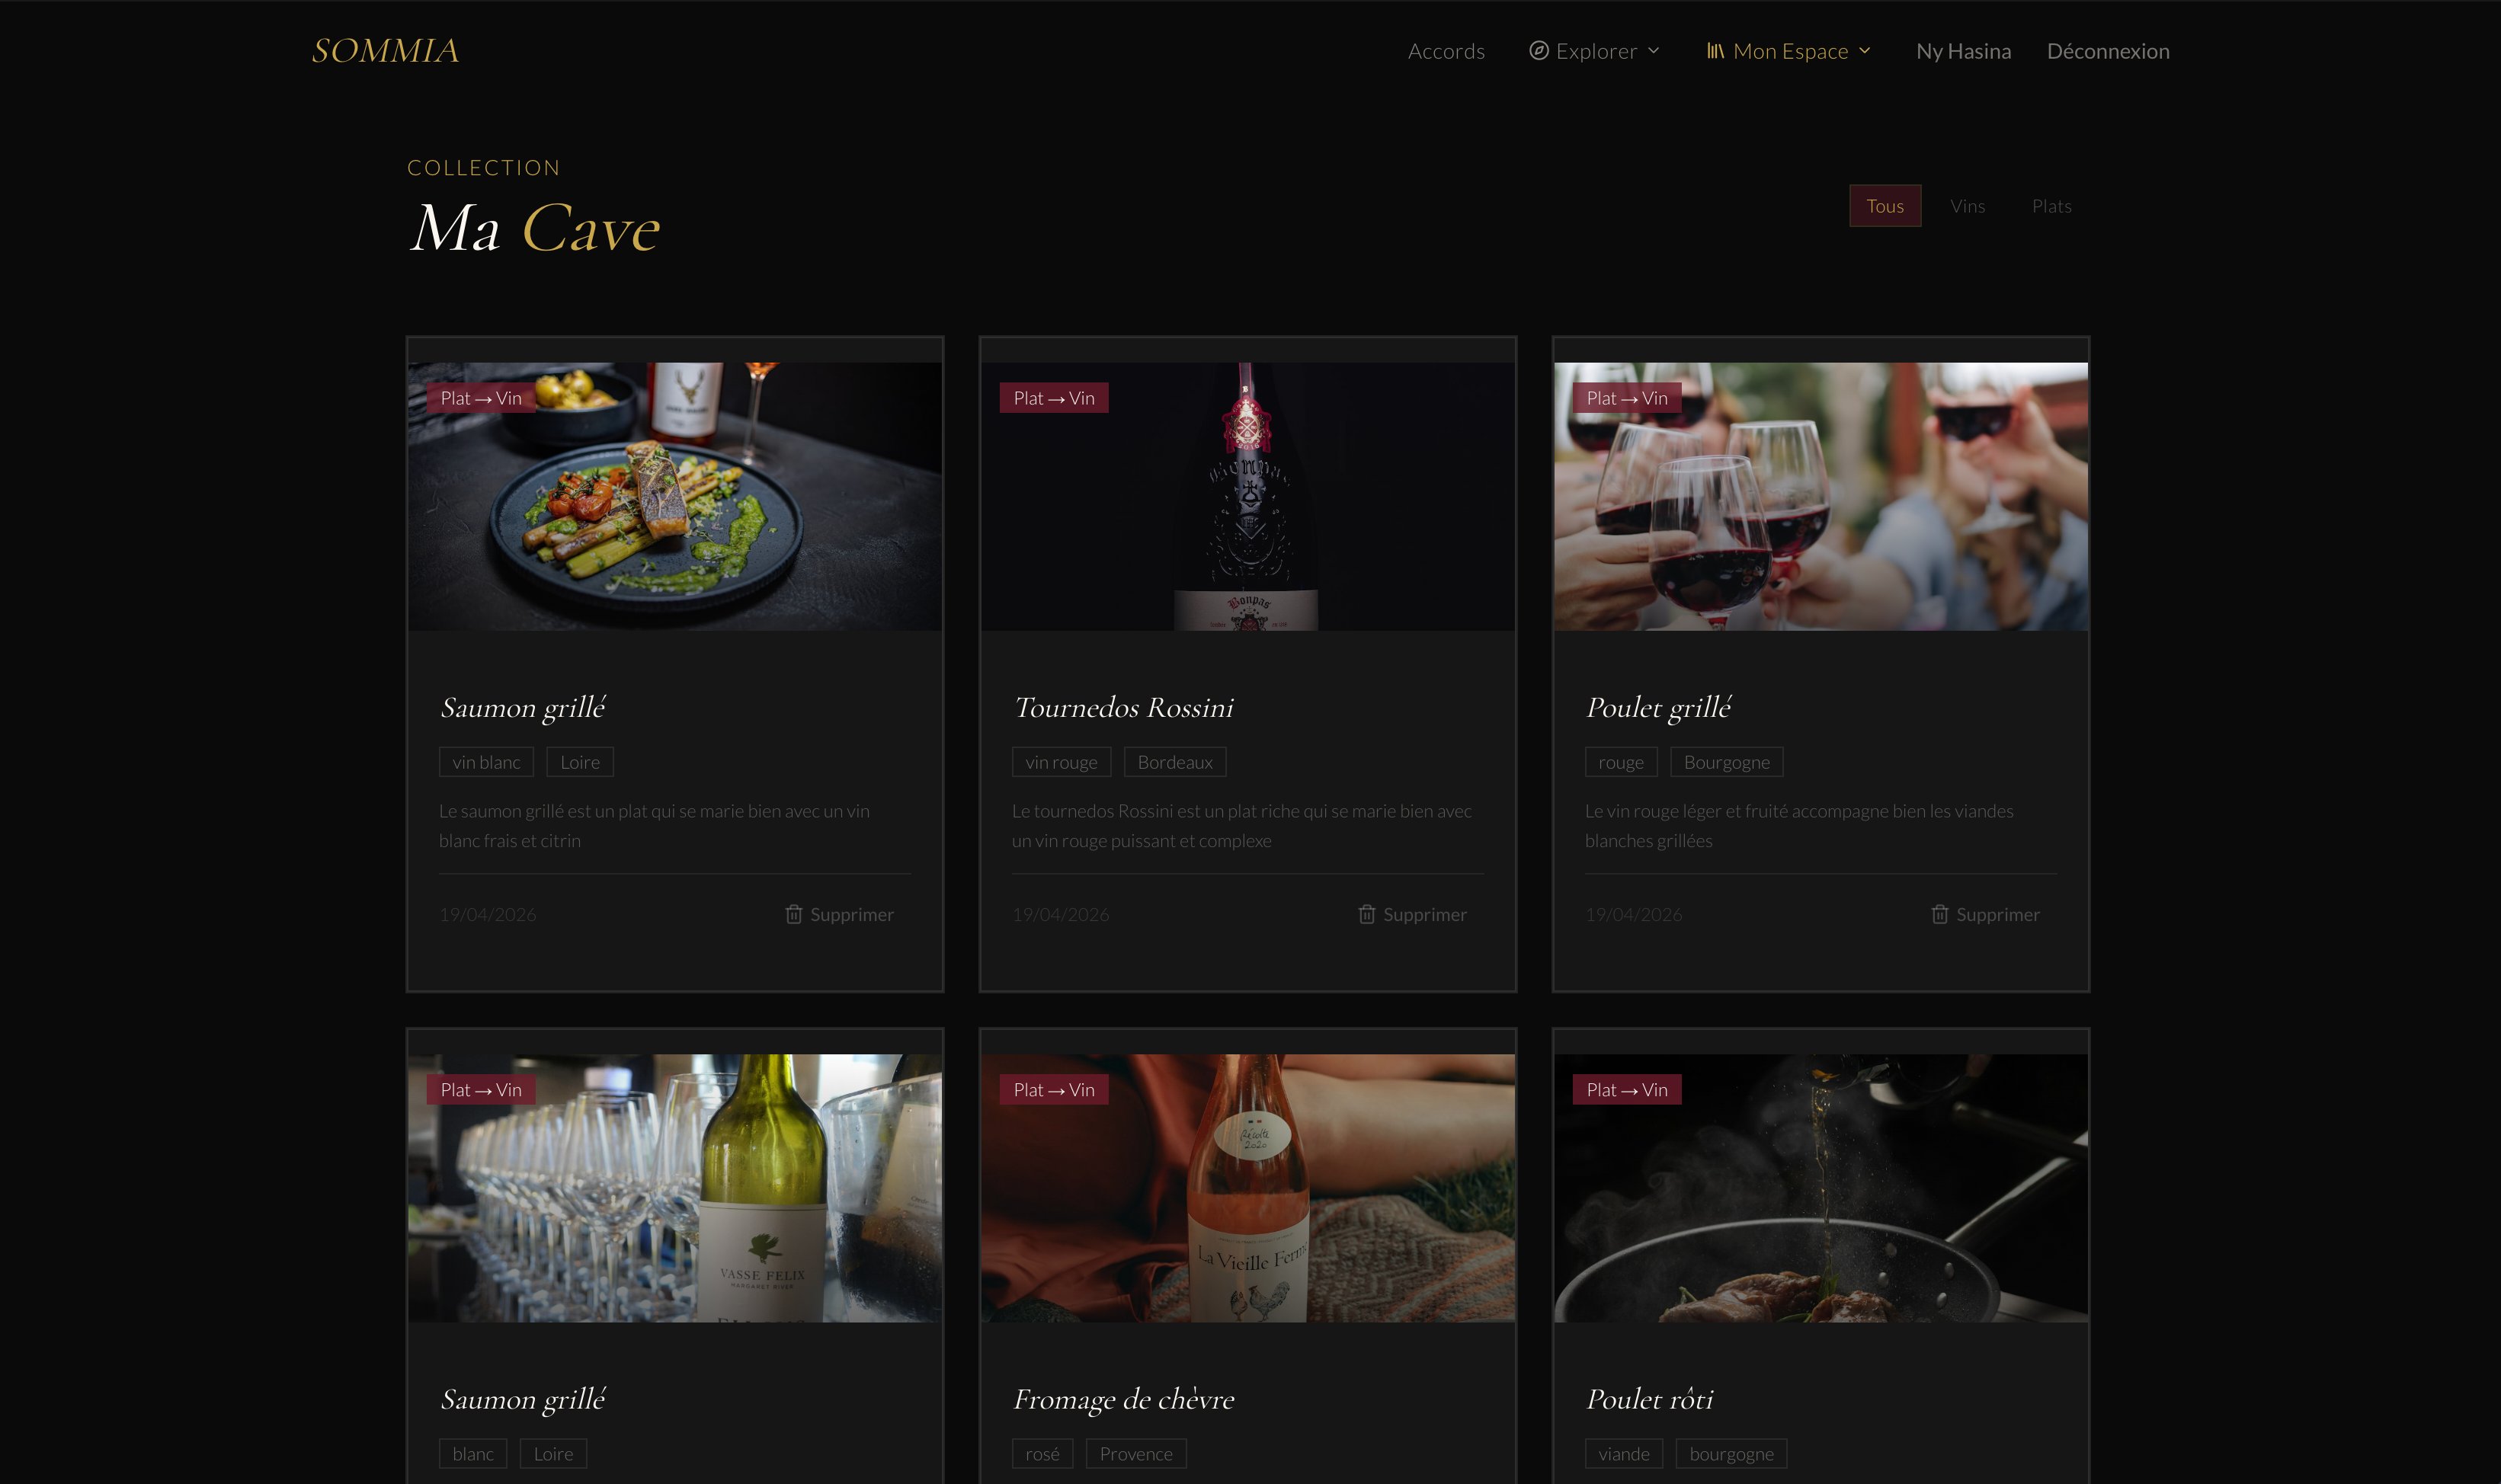Click the trash icon on Tournedos Rossini card

click(1367, 914)
